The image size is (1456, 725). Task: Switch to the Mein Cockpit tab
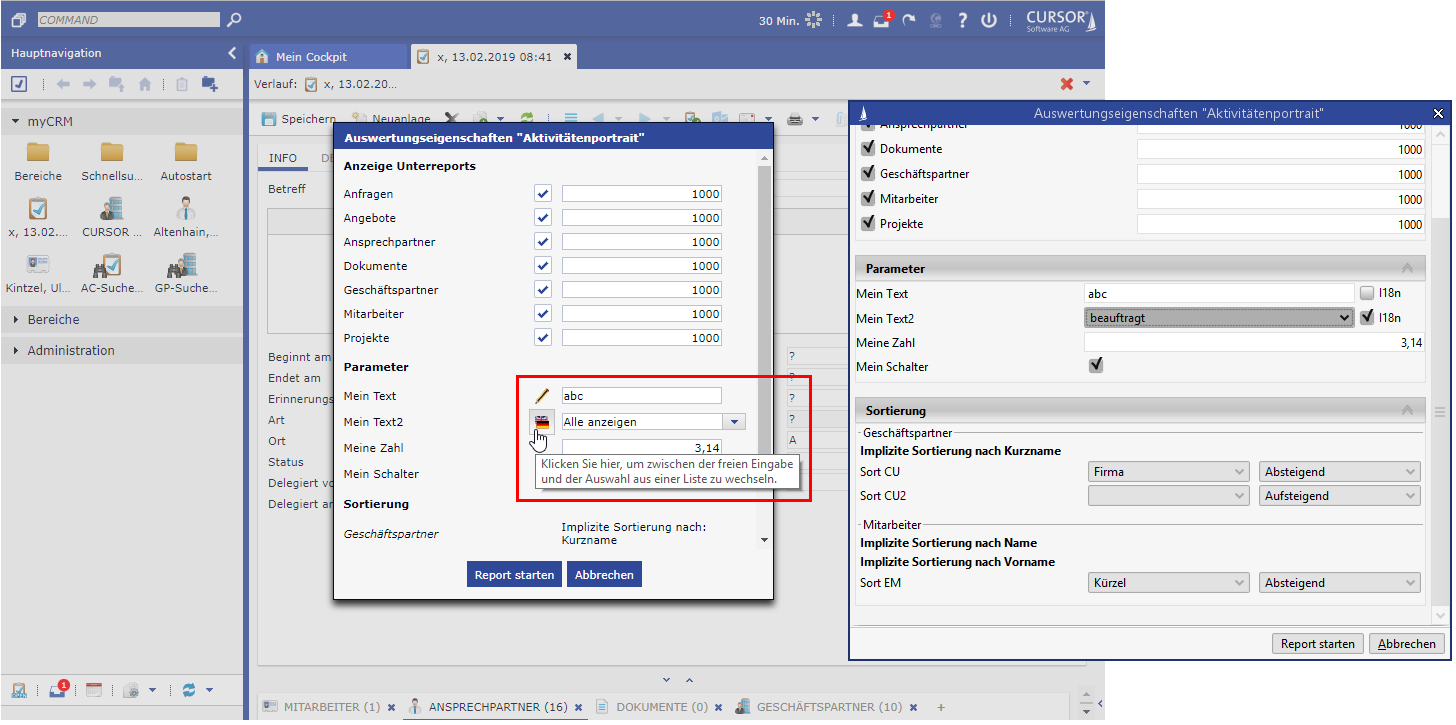(x=310, y=57)
